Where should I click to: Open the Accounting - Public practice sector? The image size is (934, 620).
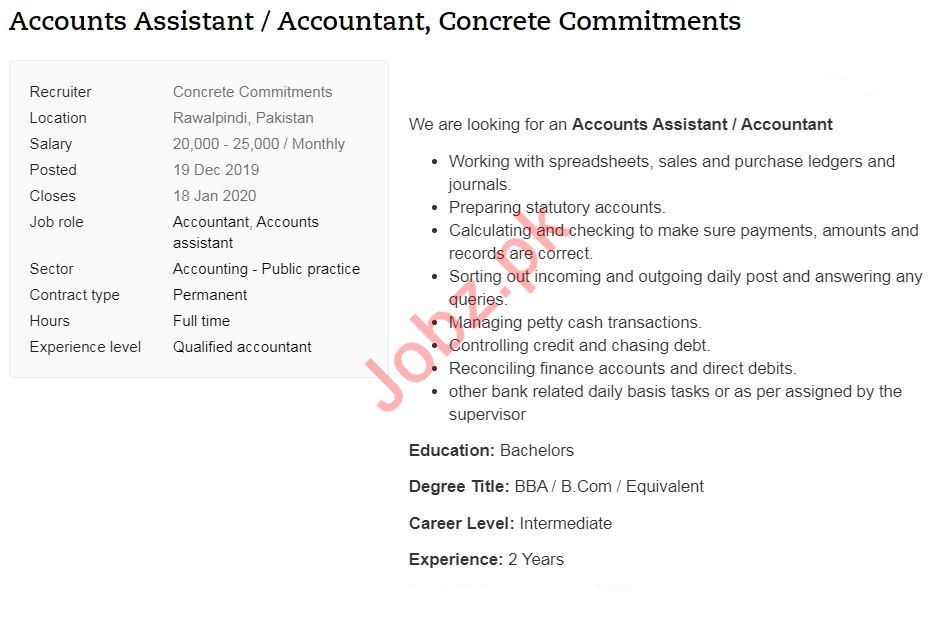pyautogui.click(x=266, y=269)
